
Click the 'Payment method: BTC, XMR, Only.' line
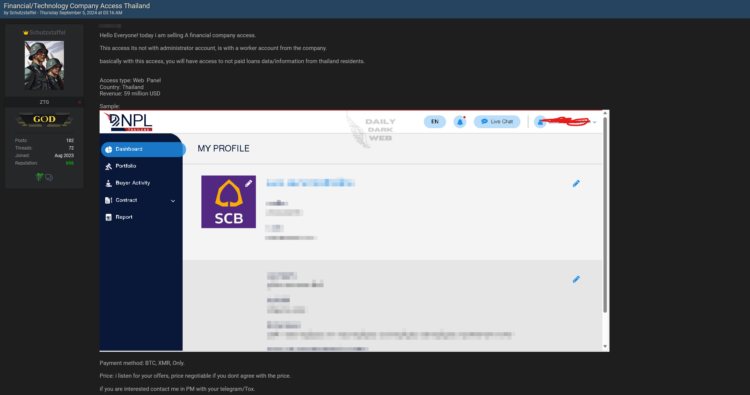tap(142, 363)
